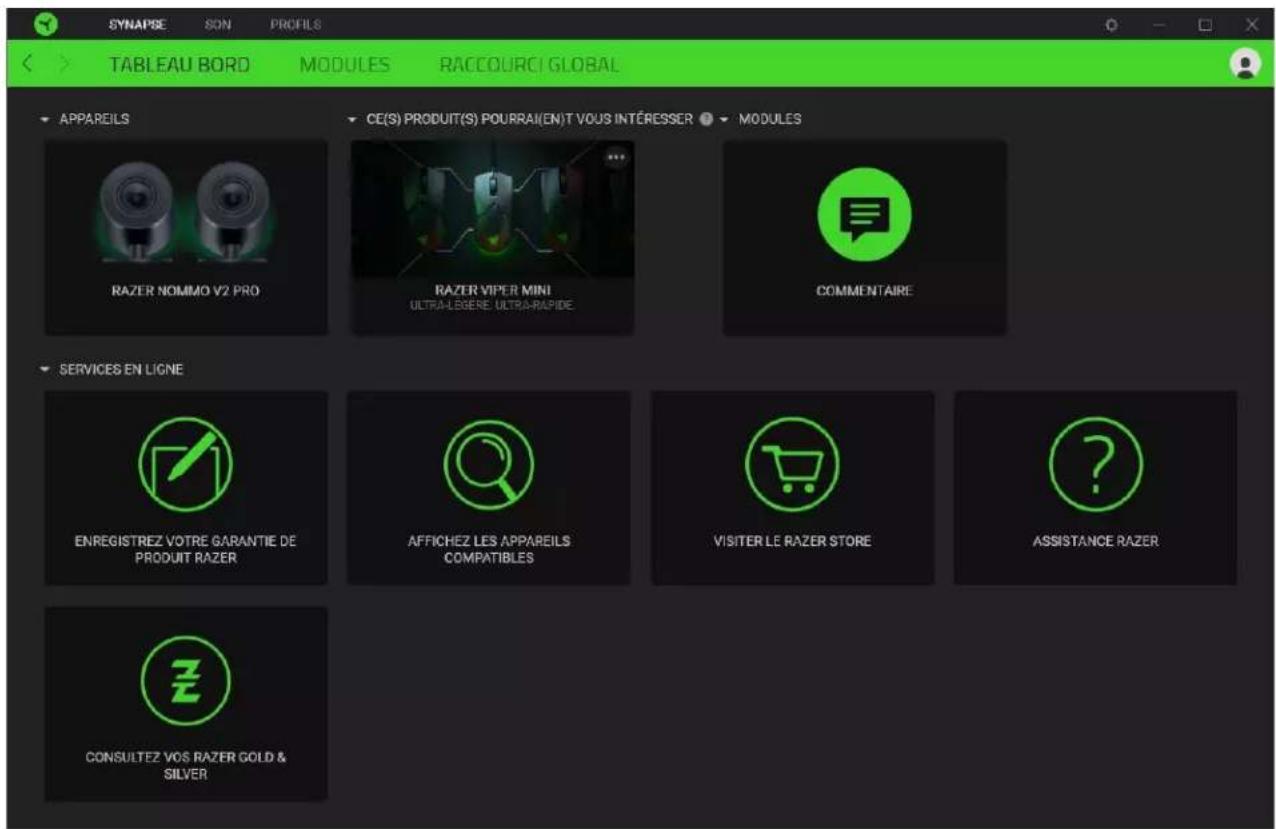This screenshot has width=1276, height=829.
Task: Minimize the Synapse window
Action: coord(1161,24)
